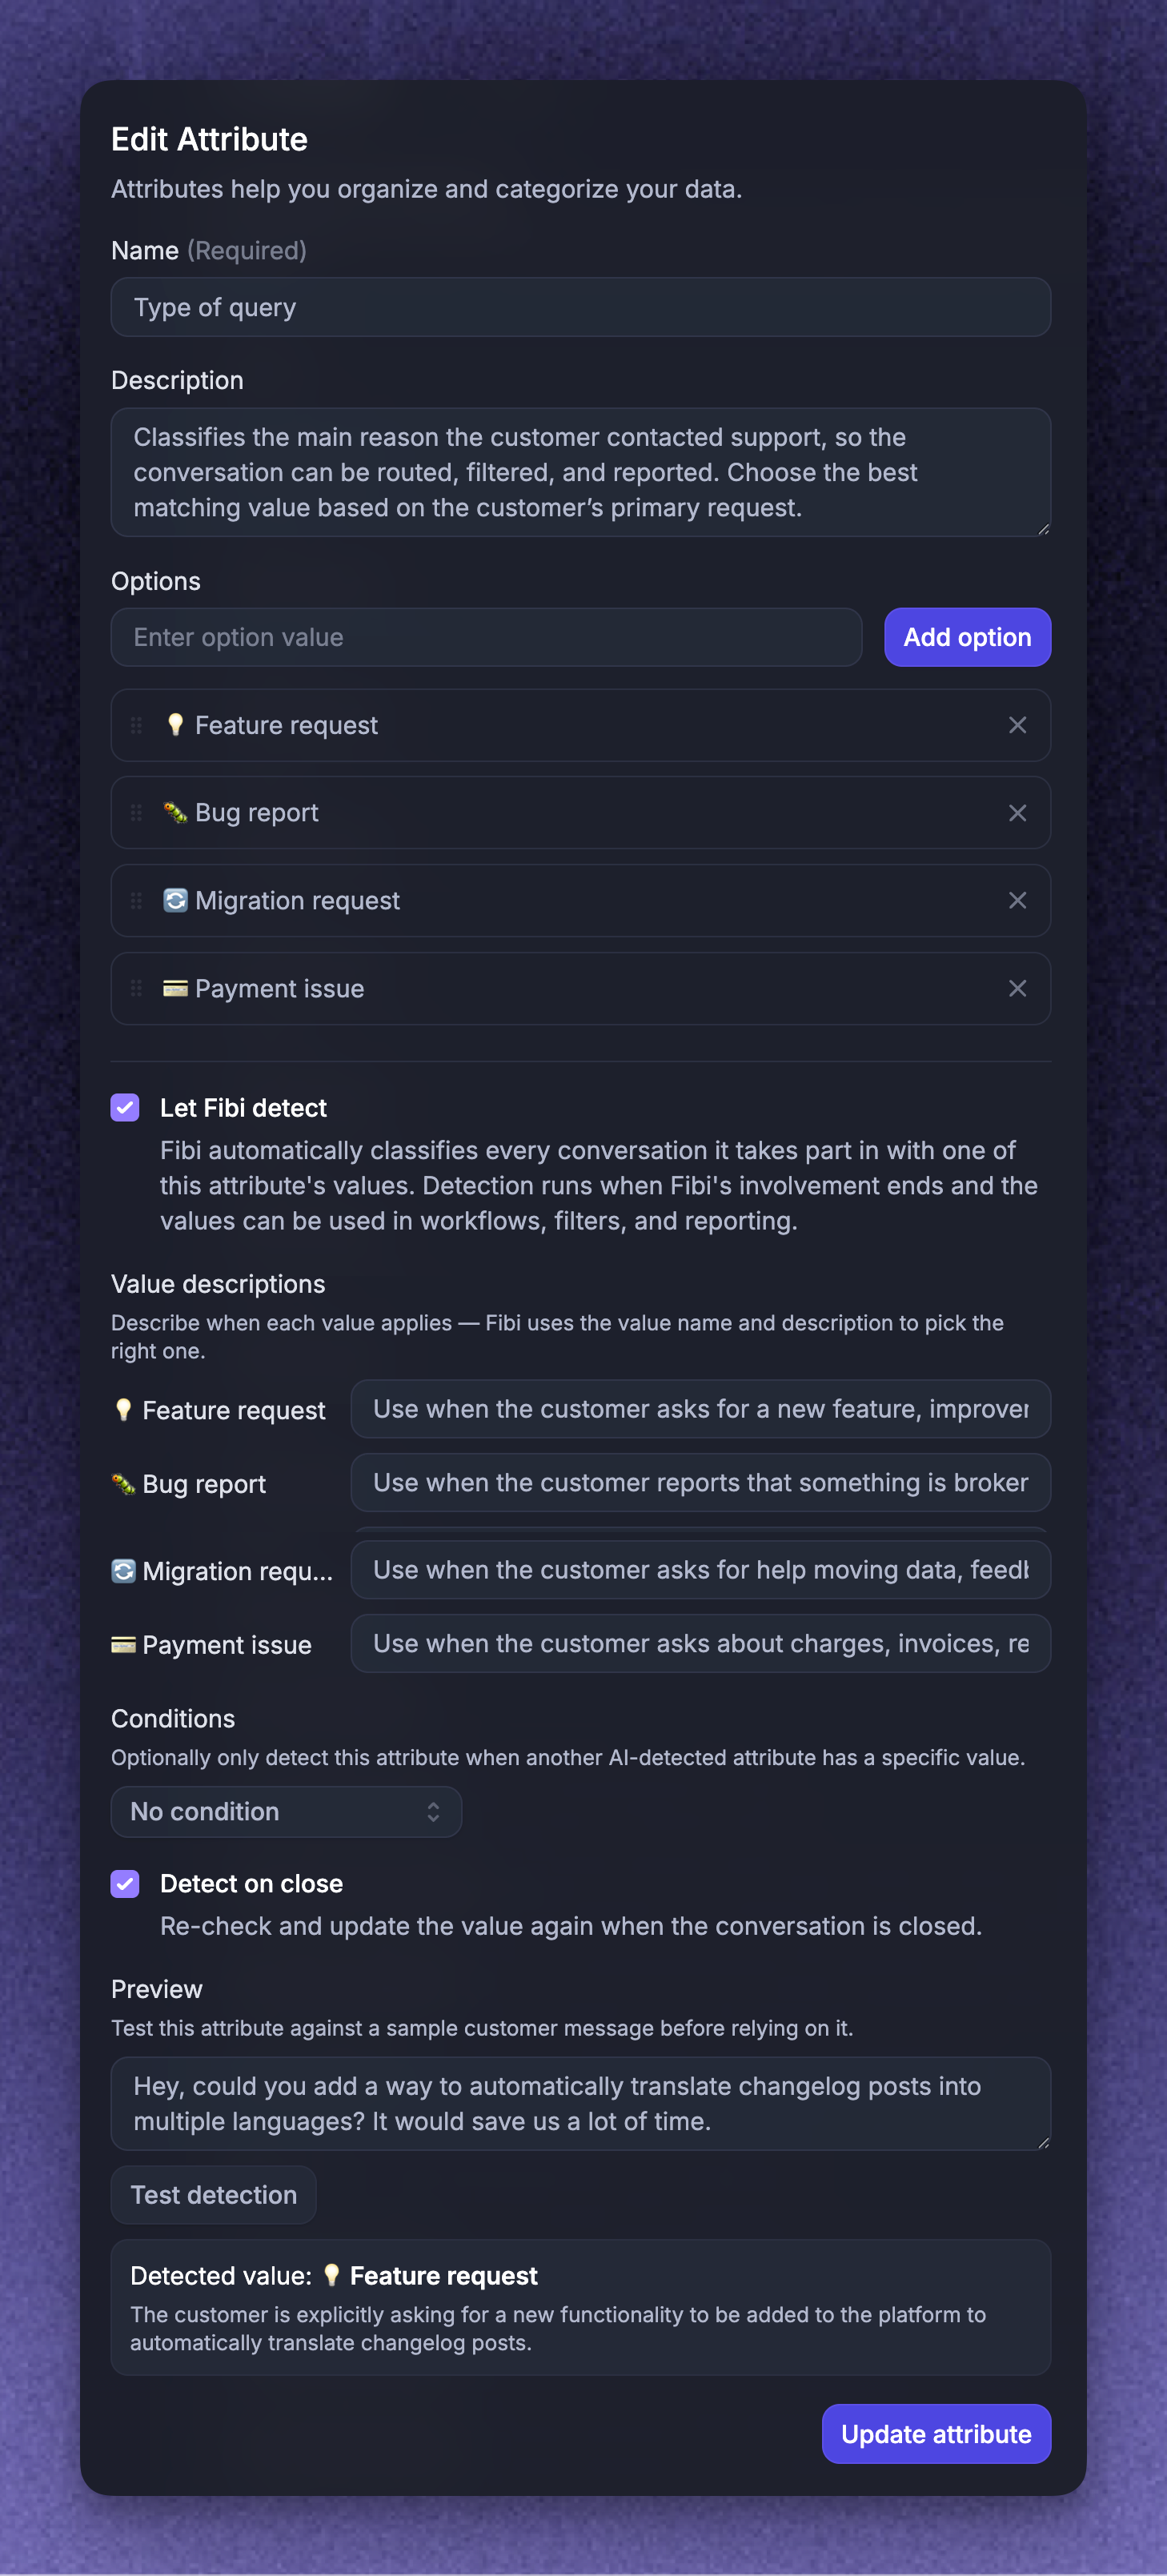Delete the Payment issue option
This screenshot has width=1167, height=2576.
point(1017,989)
